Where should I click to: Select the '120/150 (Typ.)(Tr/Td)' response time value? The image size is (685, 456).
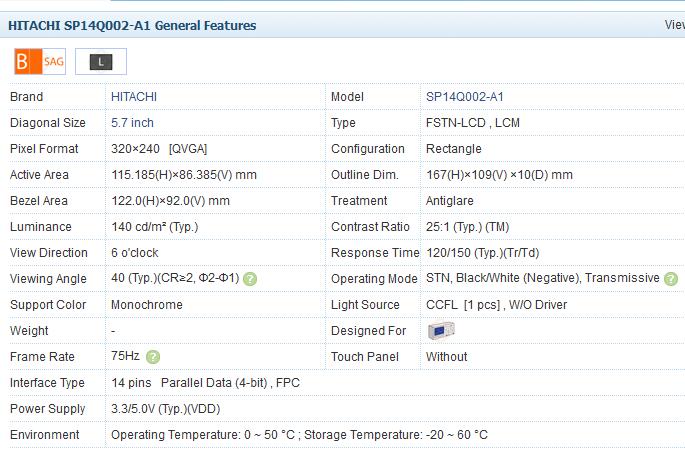[483, 252]
